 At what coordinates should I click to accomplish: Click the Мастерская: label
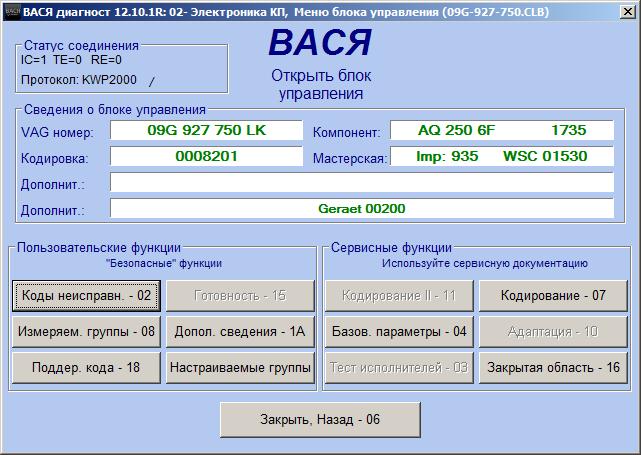[x=350, y=158]
